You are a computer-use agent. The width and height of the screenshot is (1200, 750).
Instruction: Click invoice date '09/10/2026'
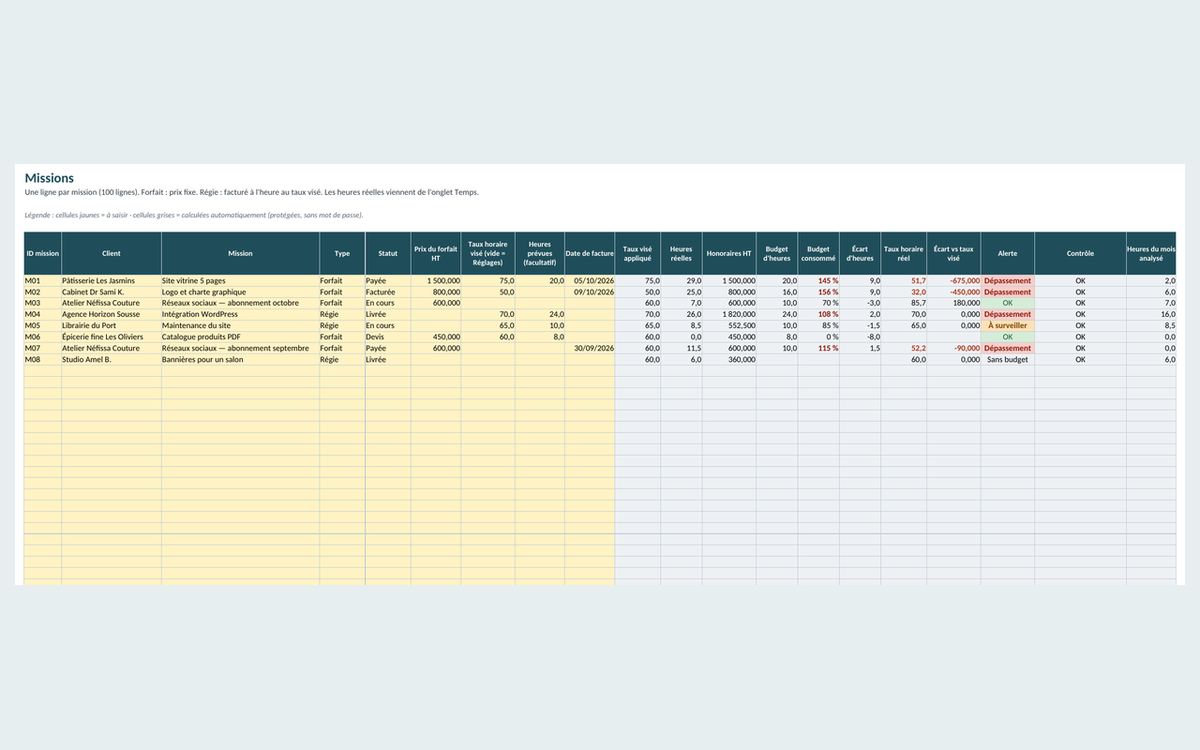tap(590, 292)
